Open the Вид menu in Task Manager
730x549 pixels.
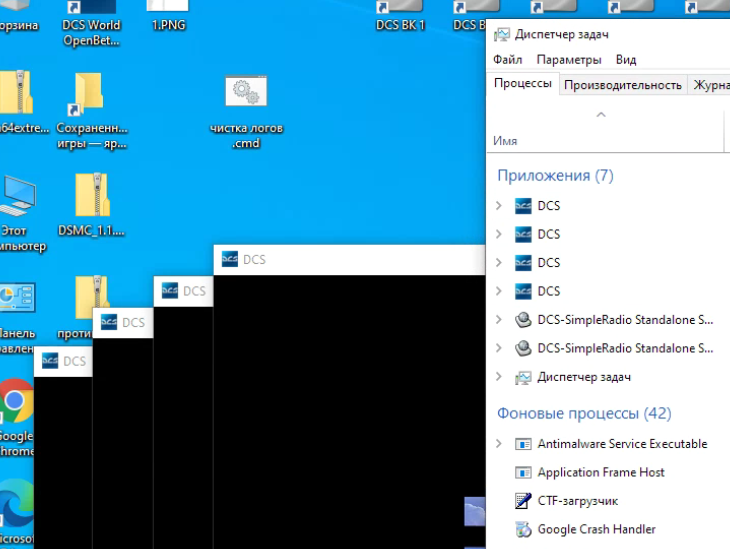pyautogui.click(x=626, y=60)
